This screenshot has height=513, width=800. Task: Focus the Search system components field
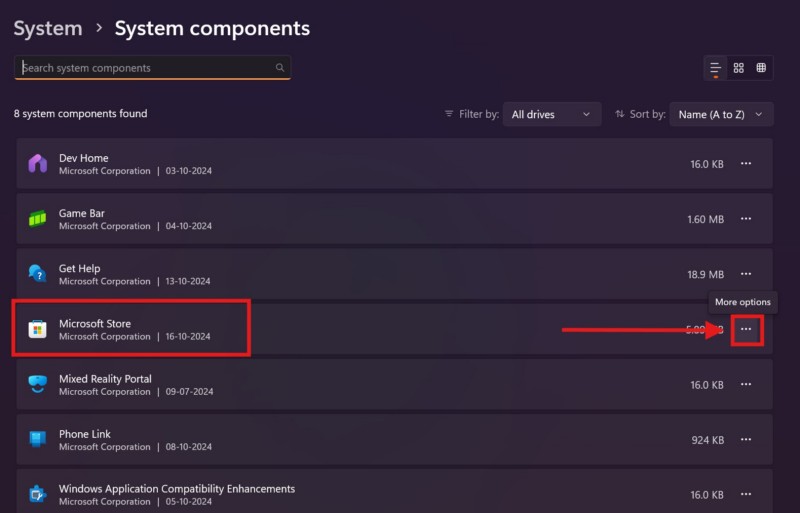[x=145, y=68]
